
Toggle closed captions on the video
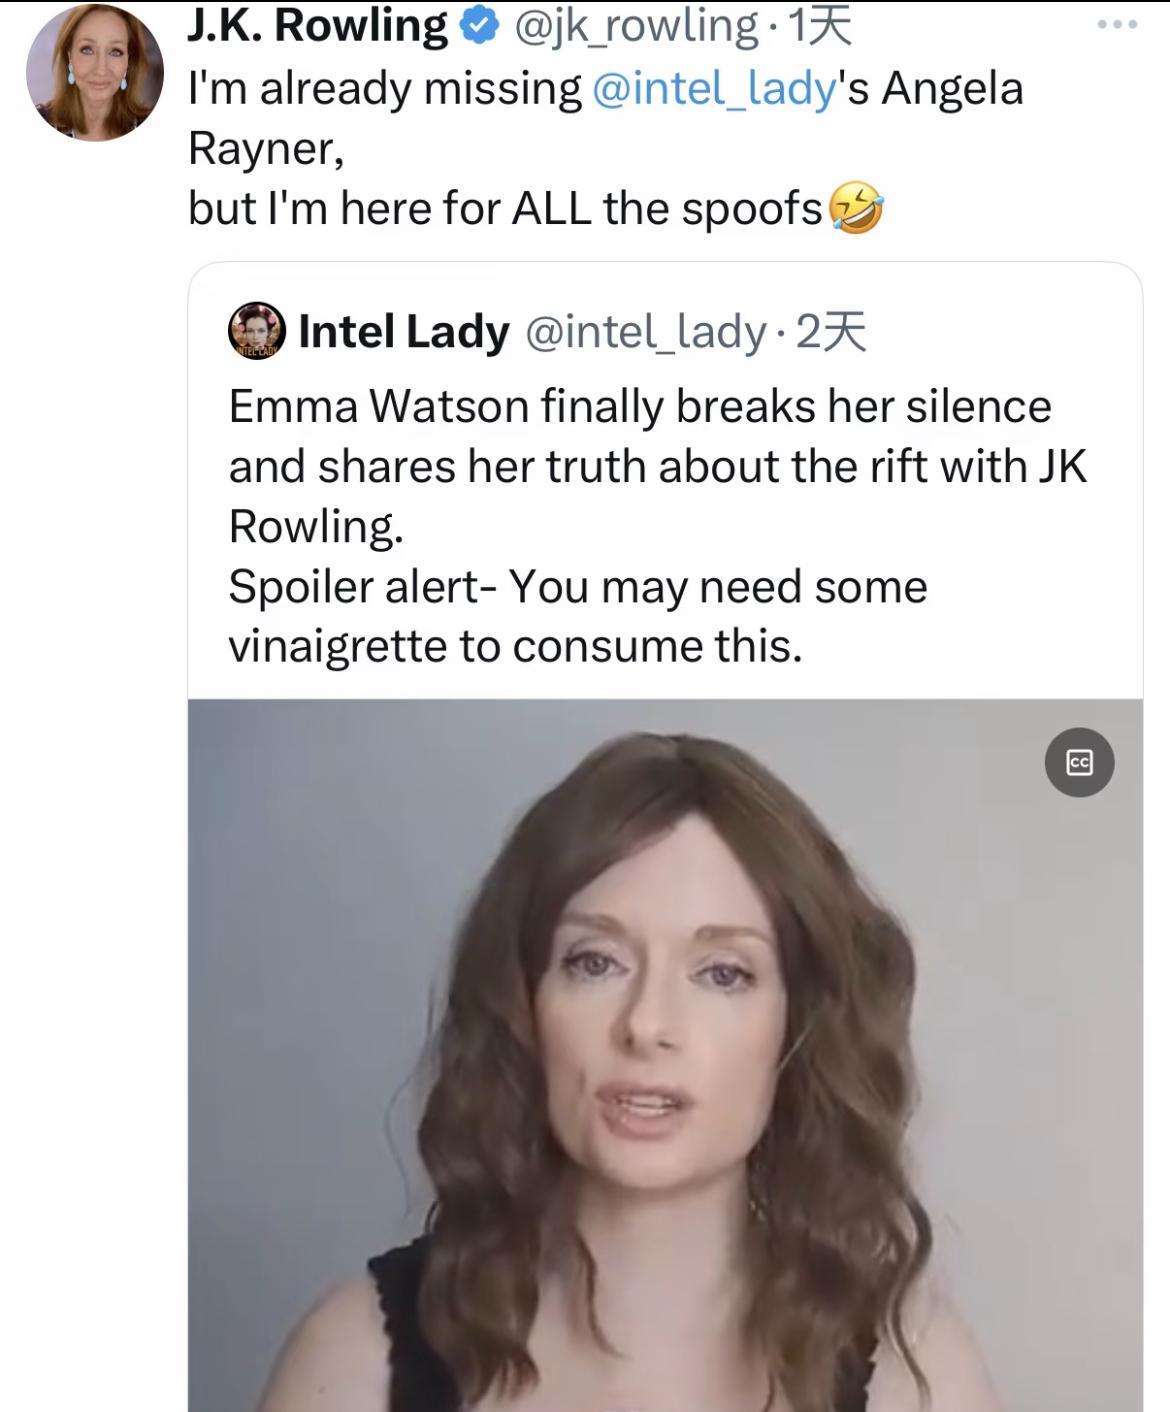[x=1079, y=763]
